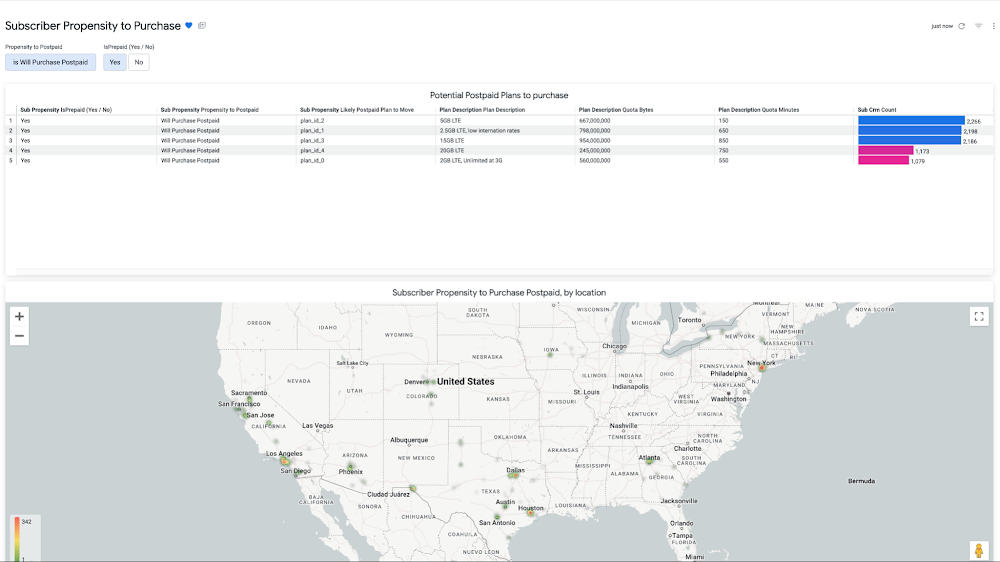Click the plan_id_2 cell
The width and height of the screenshot is (1000, 562).
click(x=312, y=121)
